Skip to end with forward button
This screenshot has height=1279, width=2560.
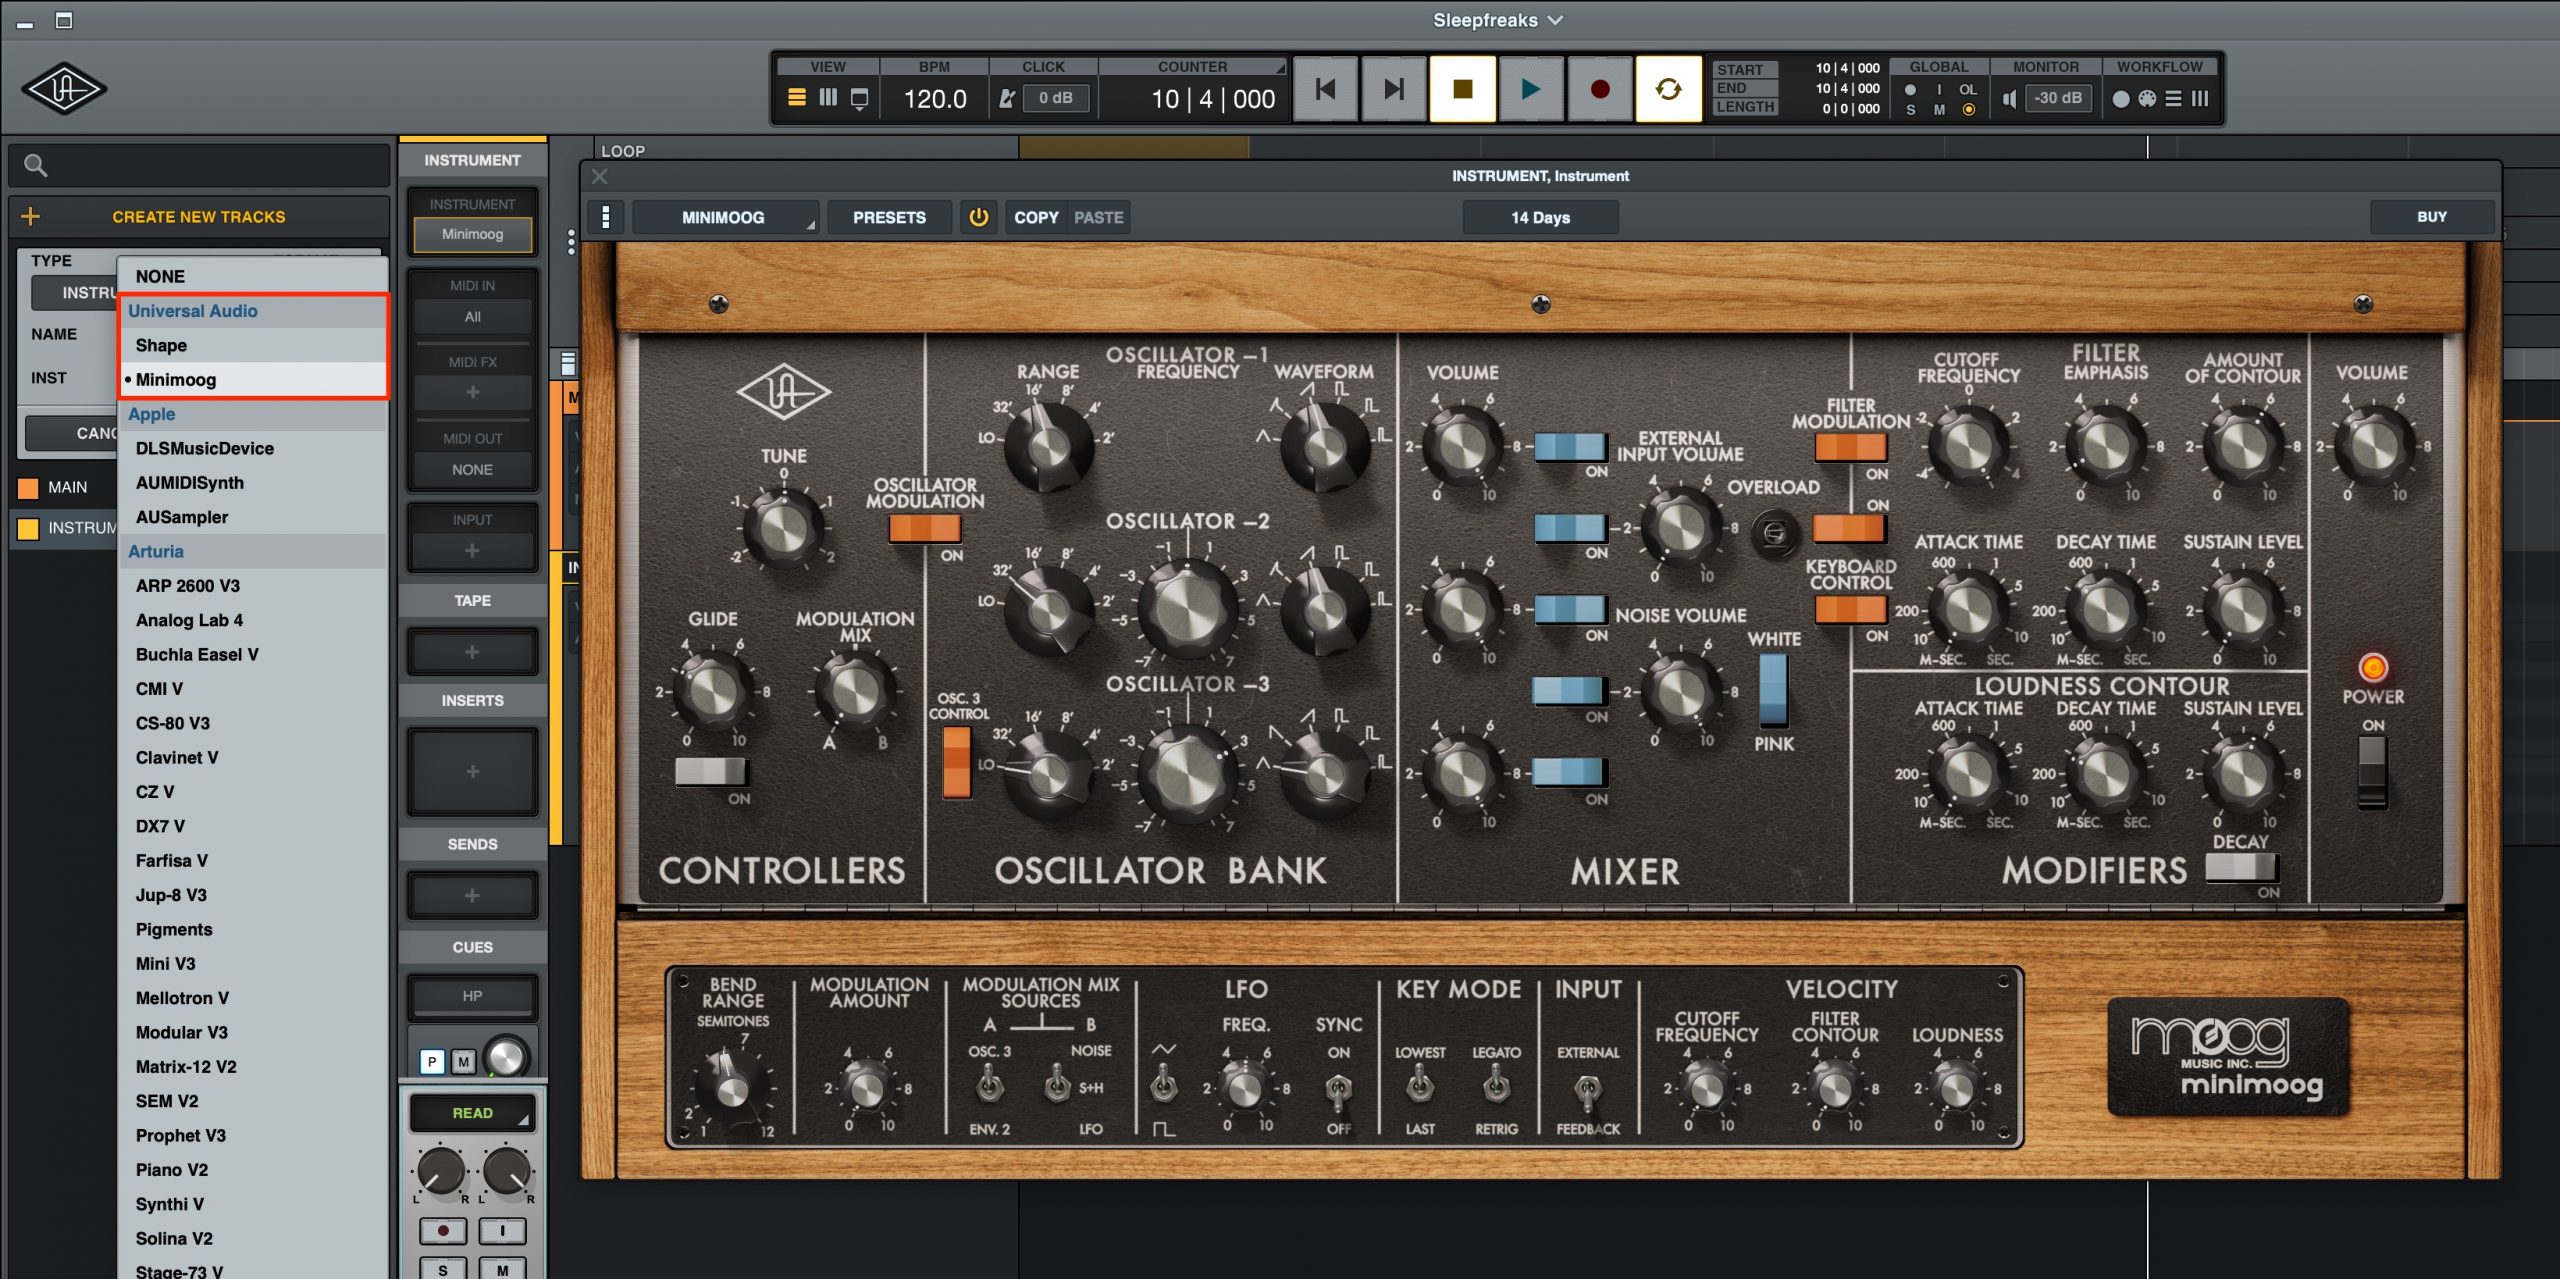tap(1393, 90)
